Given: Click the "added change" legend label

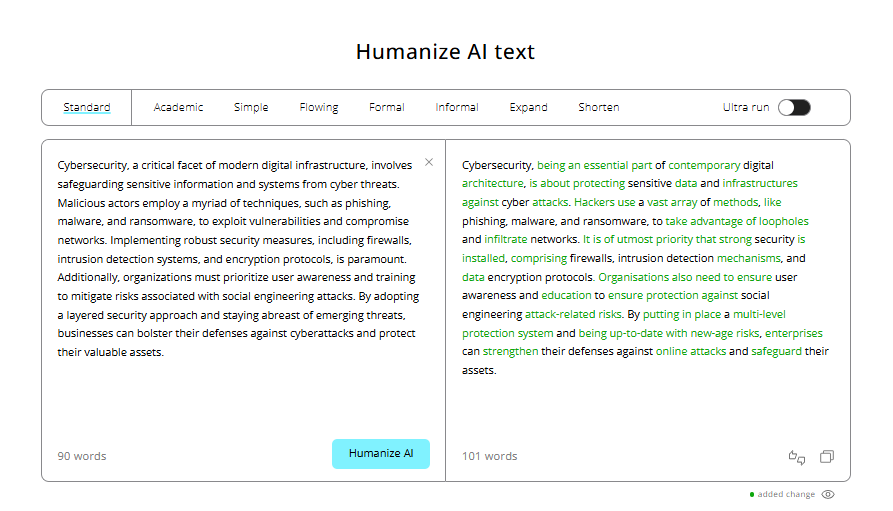Looking at the screenshot, I should pos(786,494).
